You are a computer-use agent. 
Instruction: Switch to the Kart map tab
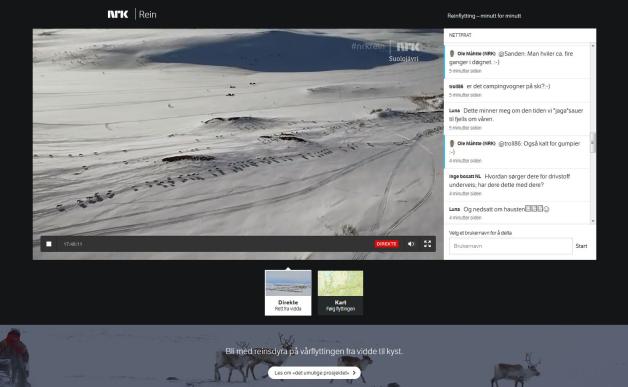click(340, 293)
